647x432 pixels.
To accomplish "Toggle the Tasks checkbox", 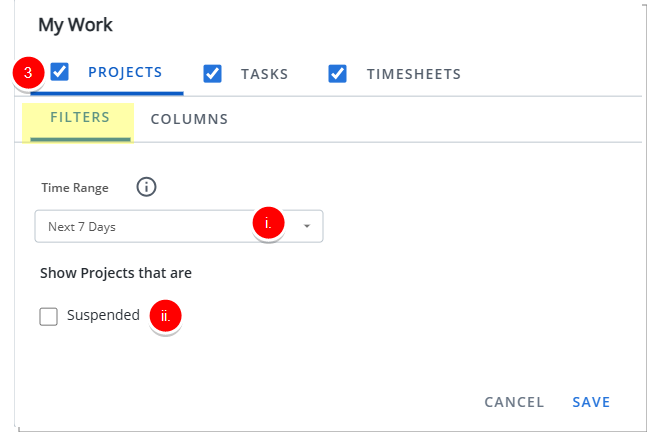I will tap(212, 73).
